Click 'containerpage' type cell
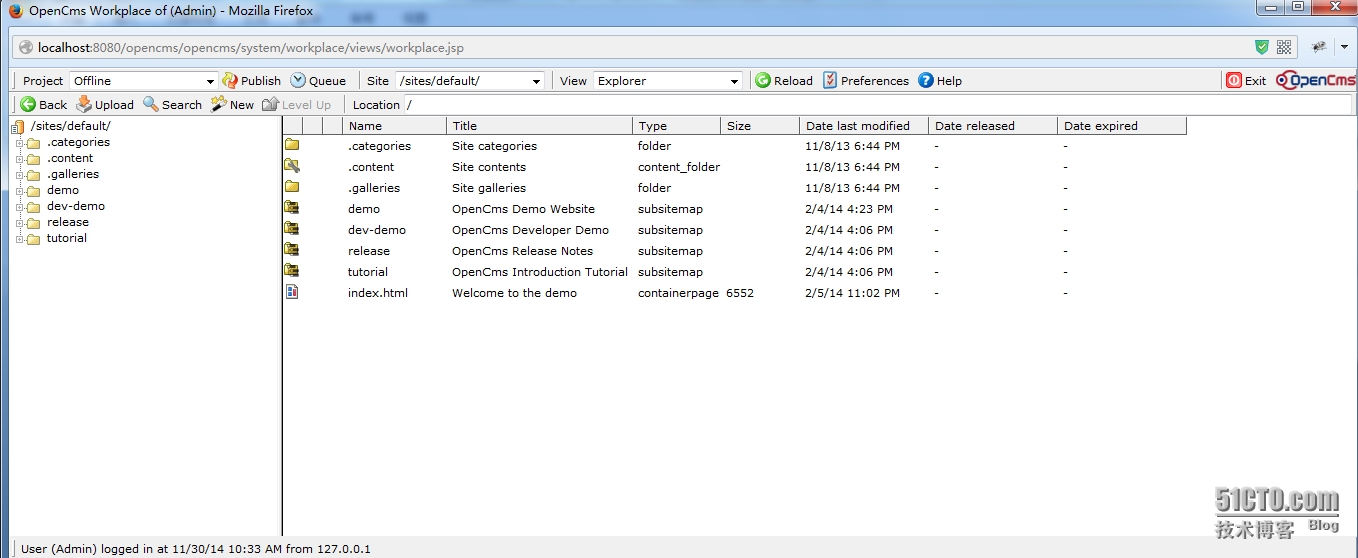 678,293
